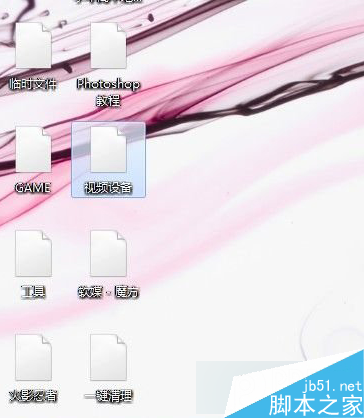
Task: Click the Photoshop 教程 label text
Action: (108, 92)
